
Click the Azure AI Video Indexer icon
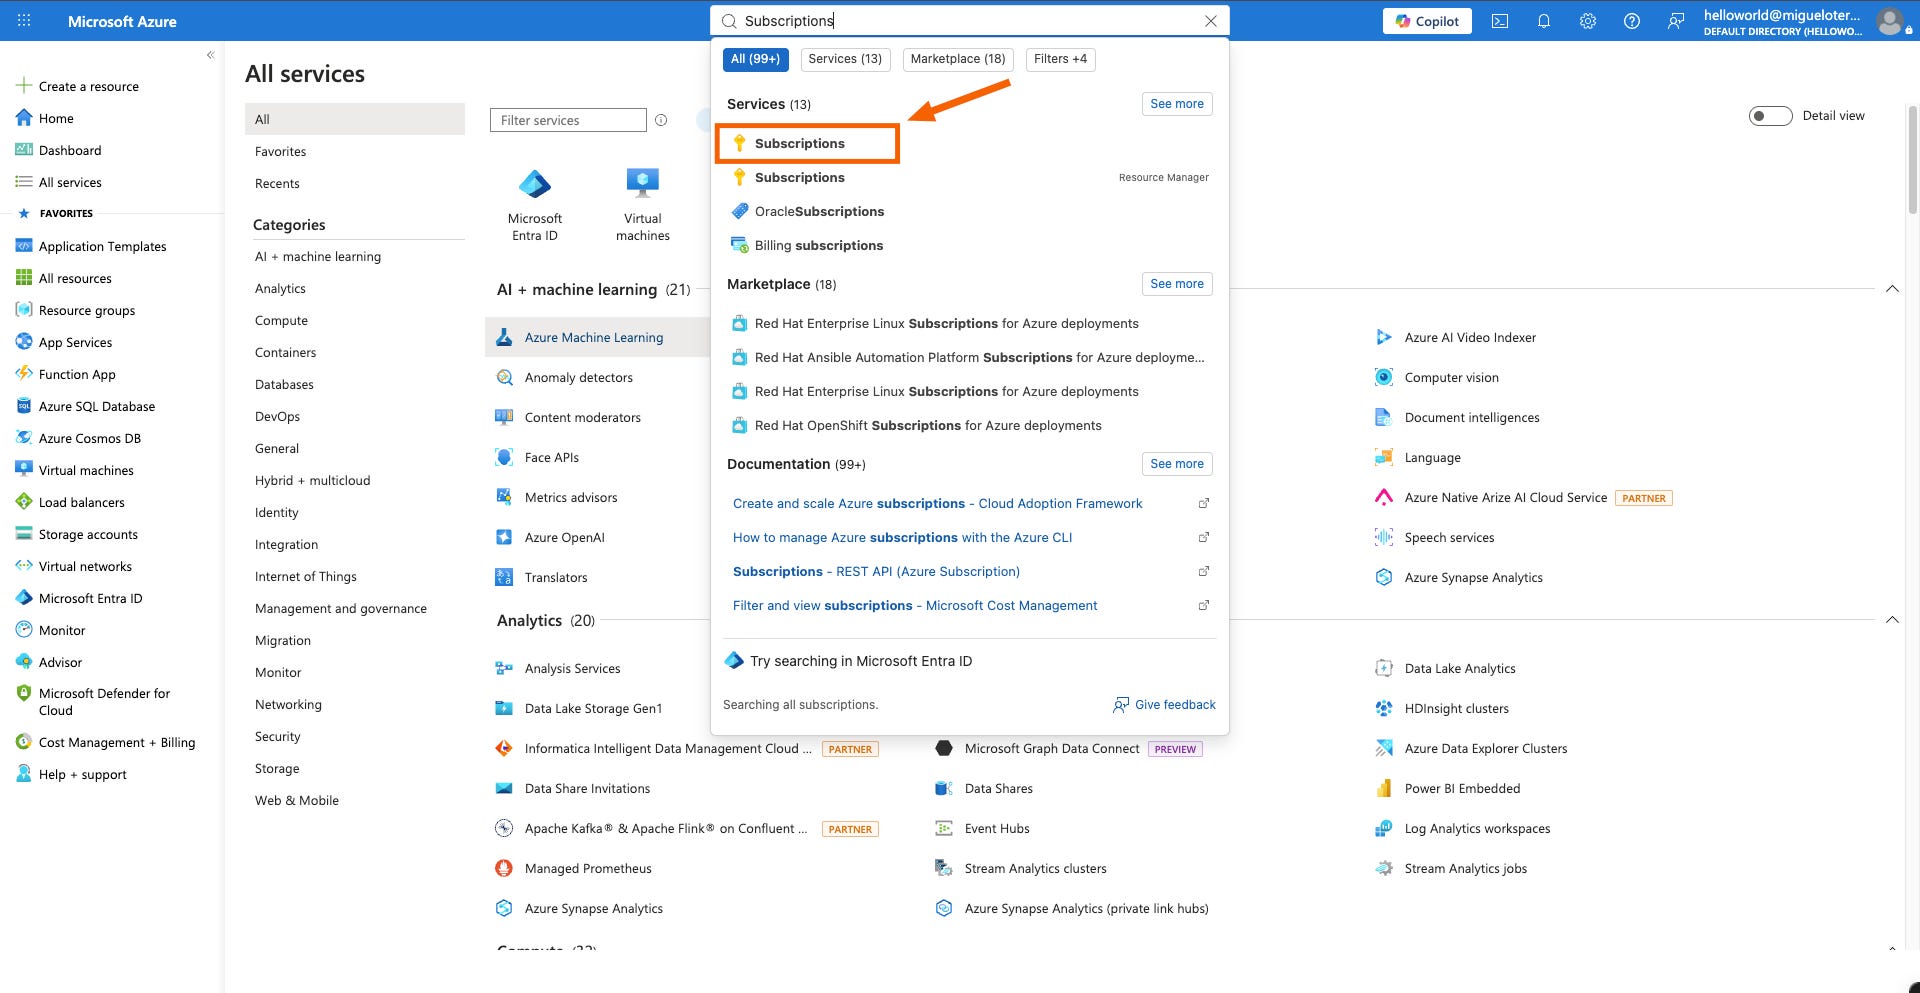[1384, 337]
